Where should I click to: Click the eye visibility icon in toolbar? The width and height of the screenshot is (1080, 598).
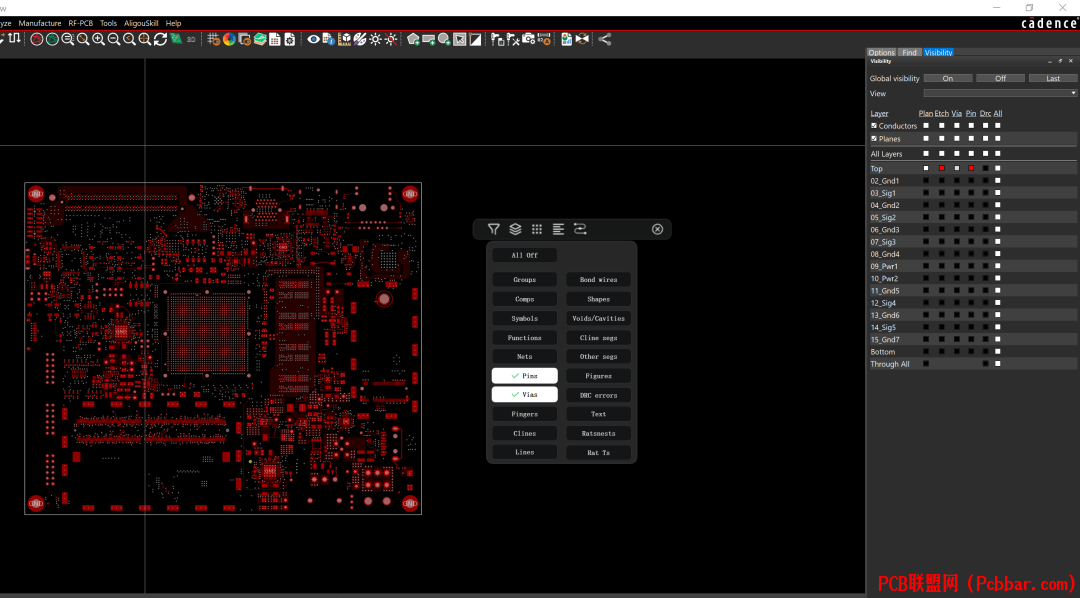pyautogui.click(x=313, y=39)
